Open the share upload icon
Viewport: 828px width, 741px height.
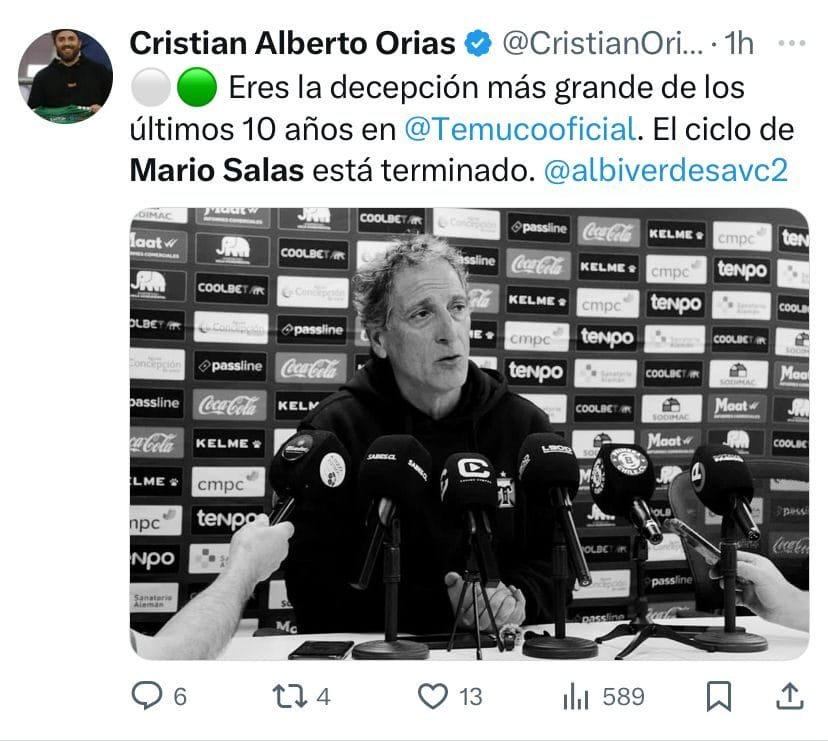pos(790,696)
